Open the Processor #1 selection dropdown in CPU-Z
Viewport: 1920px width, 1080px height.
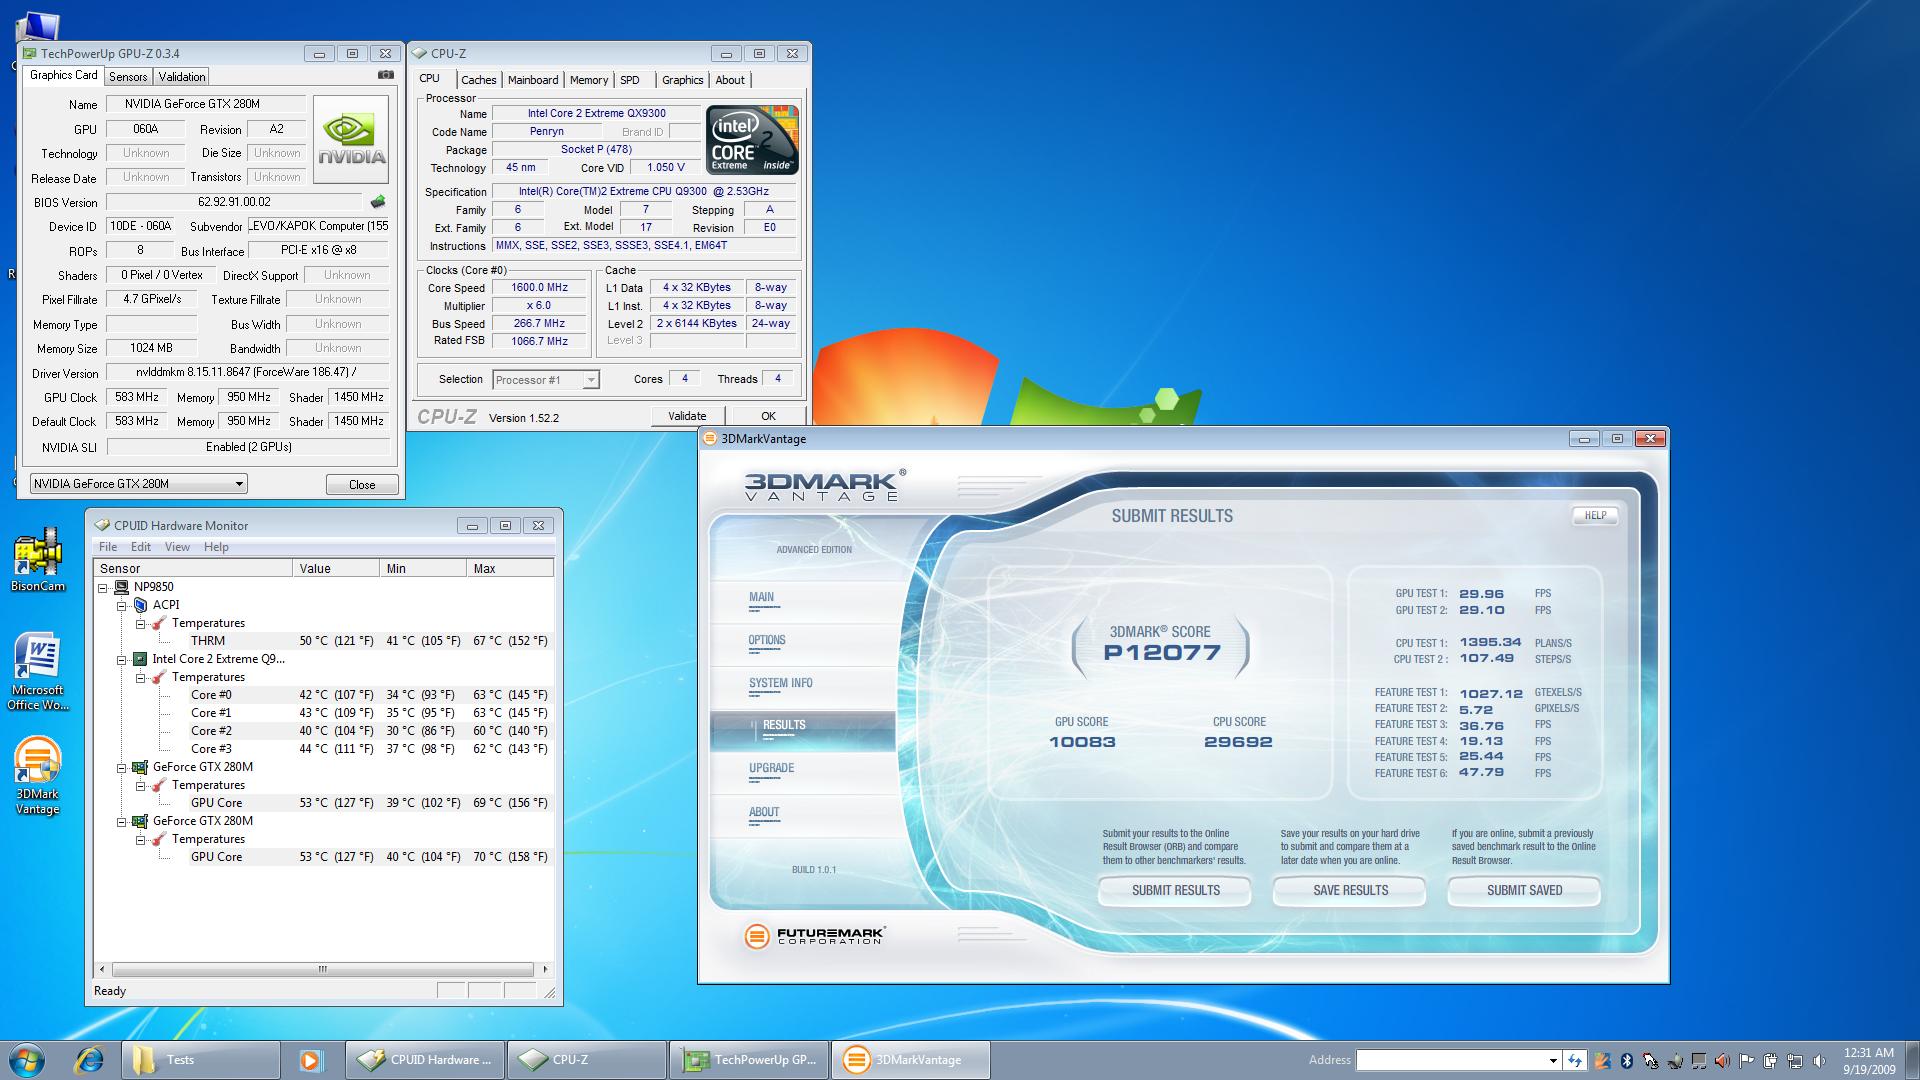point(545,380)
